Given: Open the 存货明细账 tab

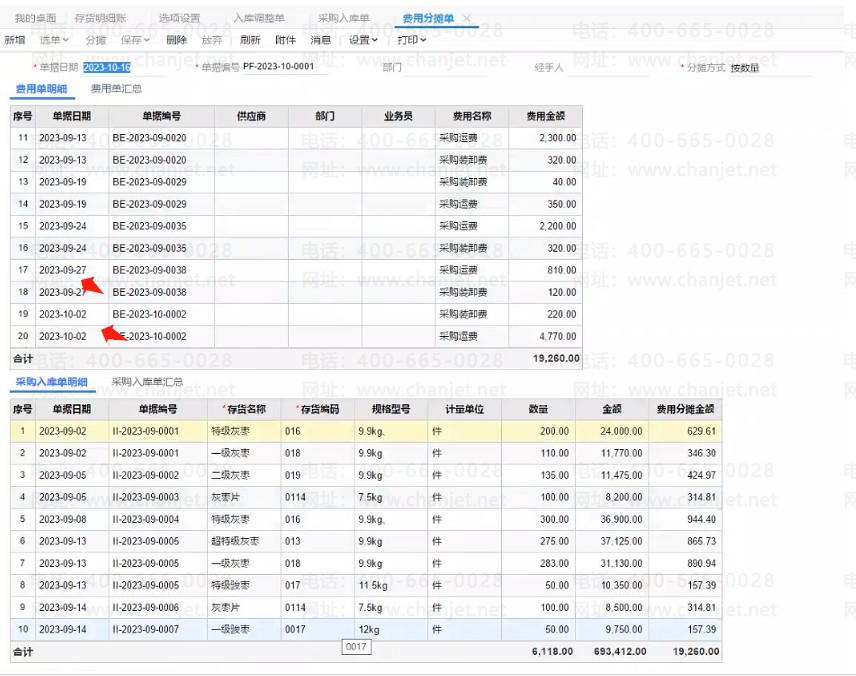Looking at the screenshot, I should pos(100,19).
